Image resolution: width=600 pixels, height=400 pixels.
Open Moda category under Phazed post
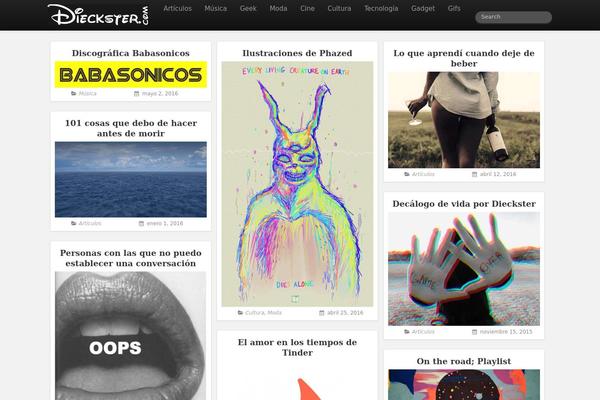pyautogui.click(x=274, y=313)
